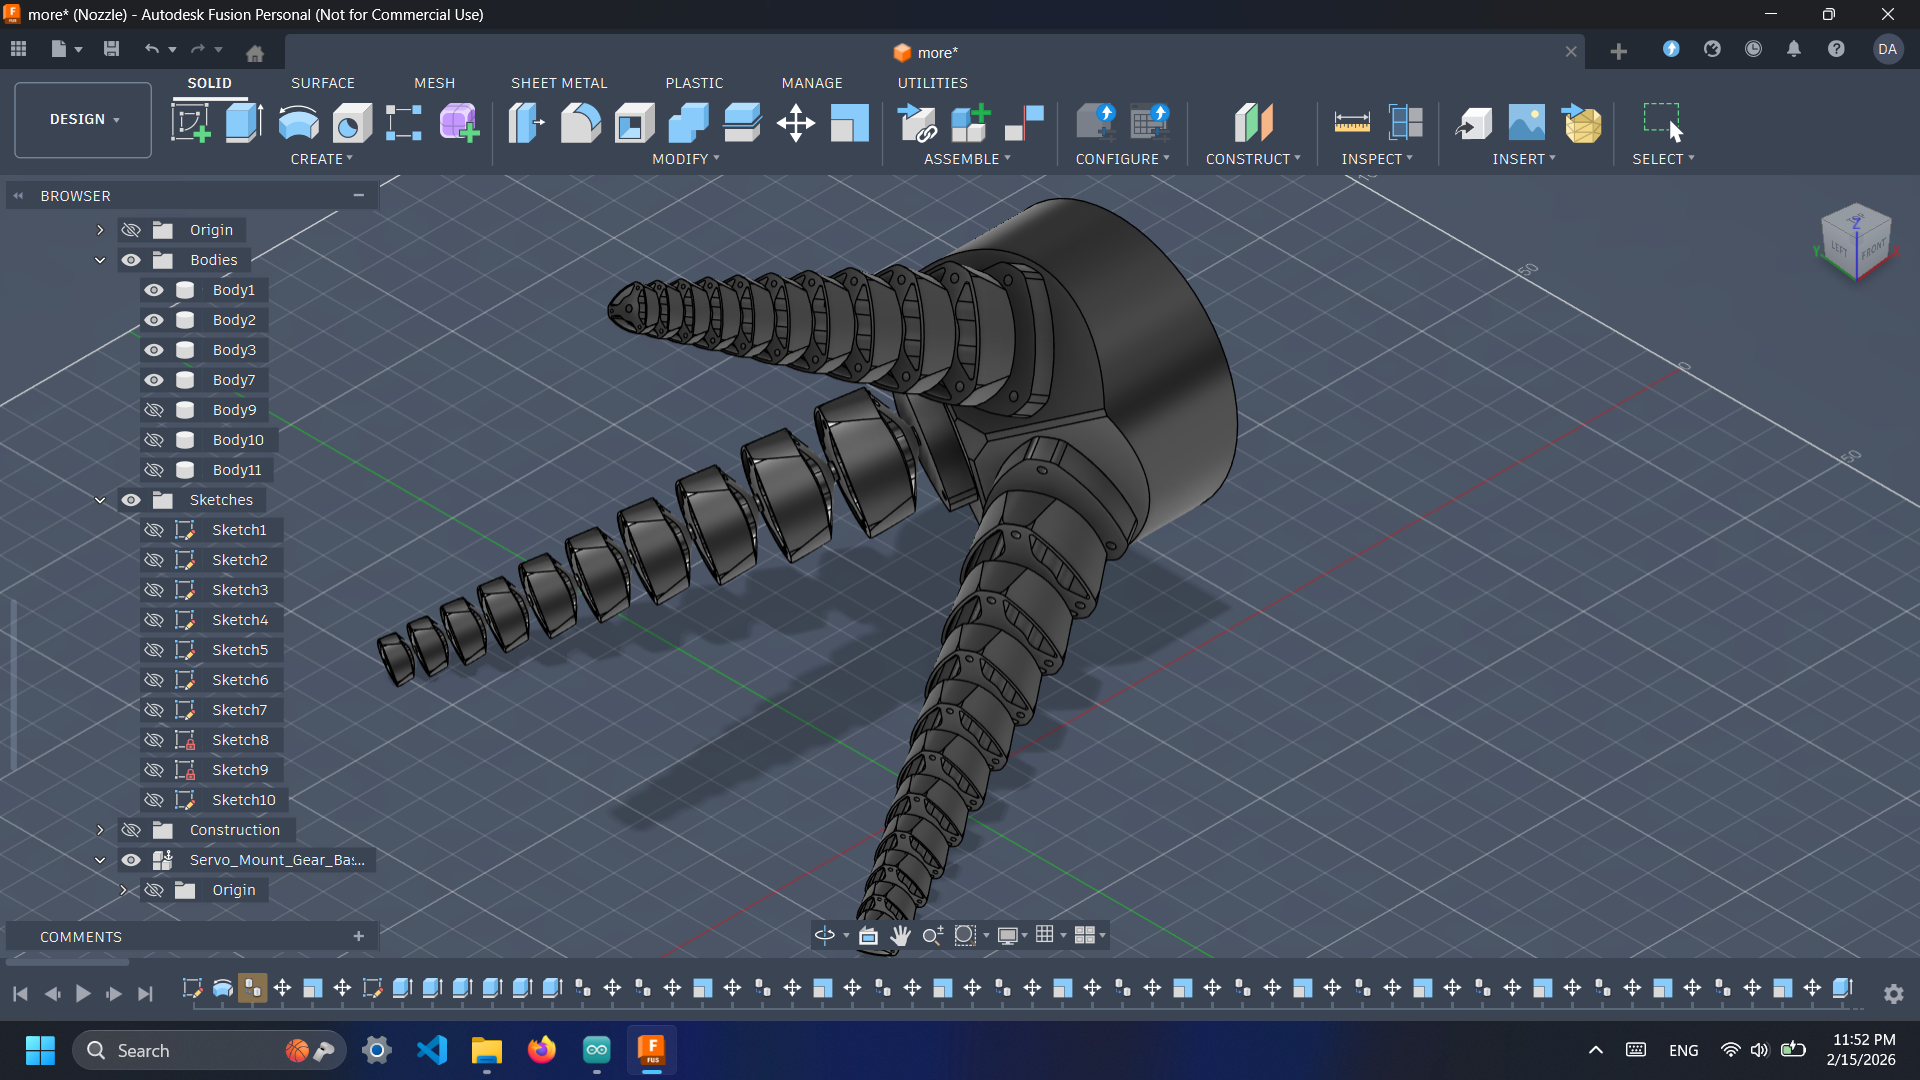Open Visual Studio Code from the taskbar

pos(432,1050)
